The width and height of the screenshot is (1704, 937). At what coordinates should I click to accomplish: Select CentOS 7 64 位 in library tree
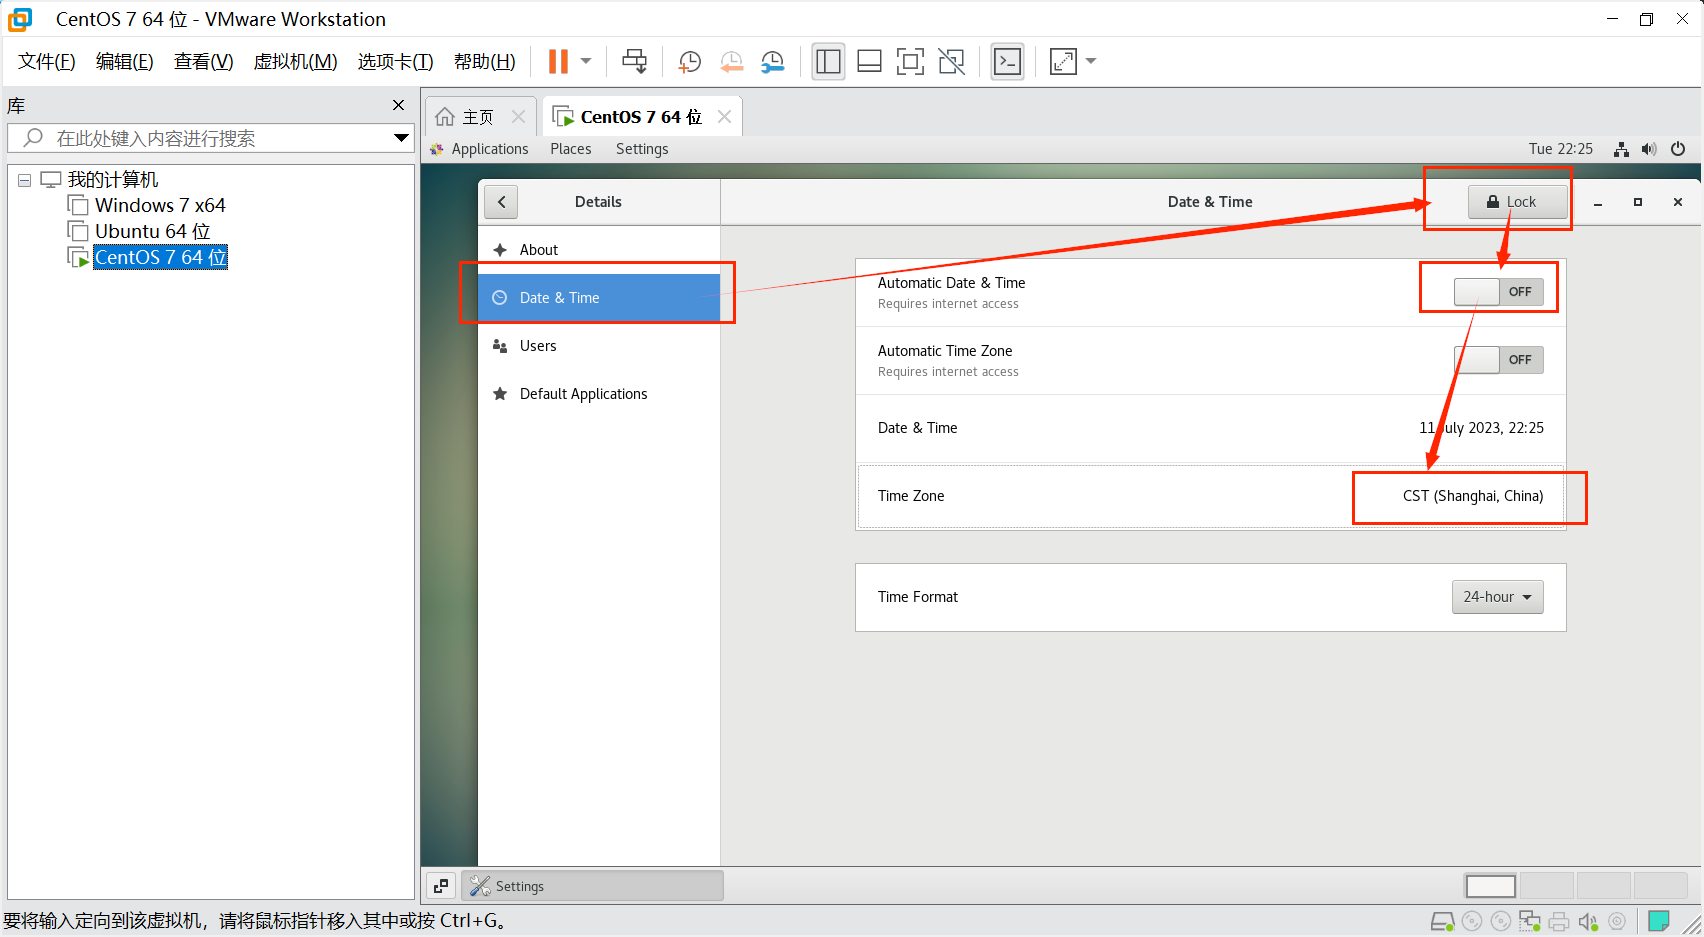(x=160, y=257)
